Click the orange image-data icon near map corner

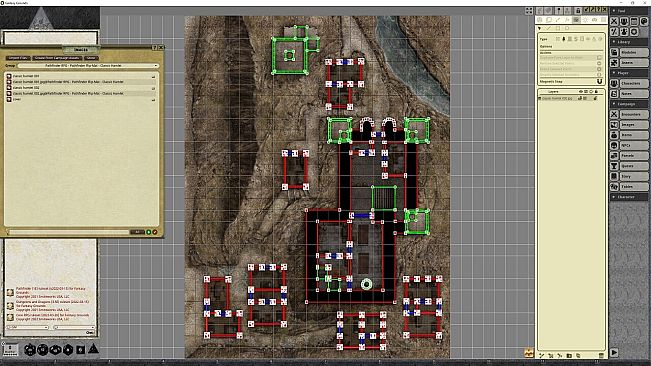[529, 353]
